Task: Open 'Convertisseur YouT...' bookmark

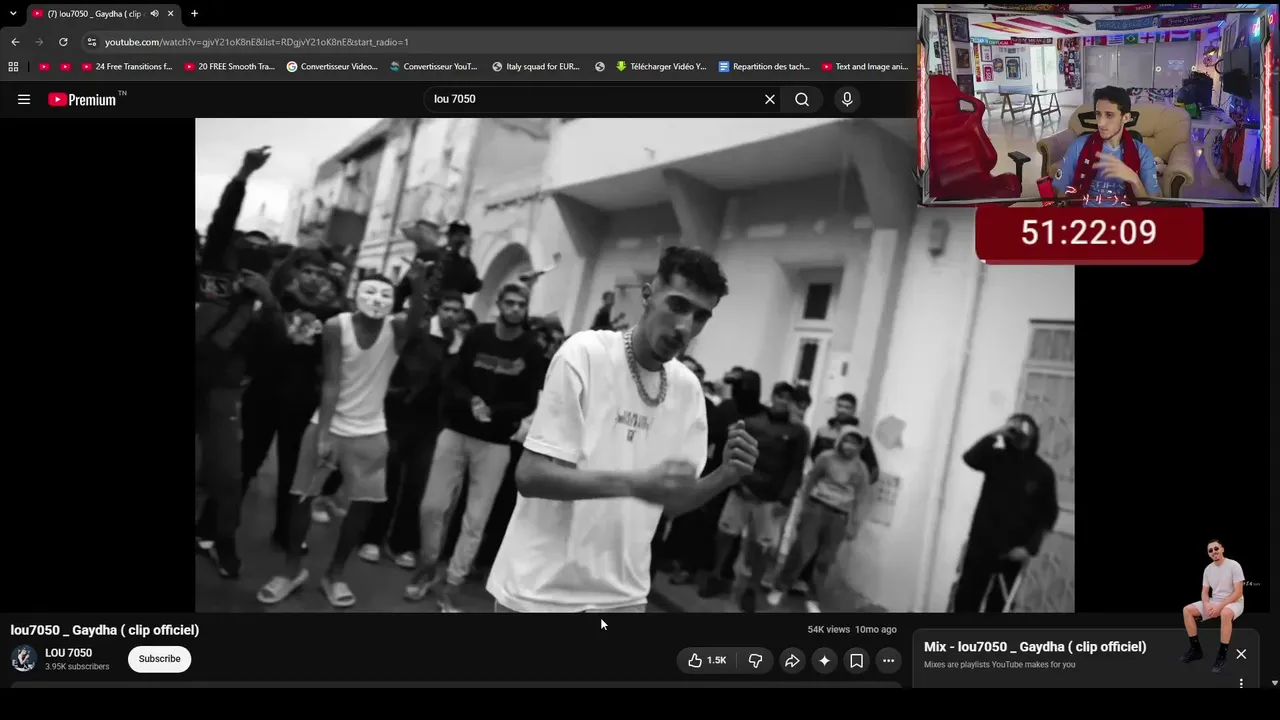Action: 434,67
